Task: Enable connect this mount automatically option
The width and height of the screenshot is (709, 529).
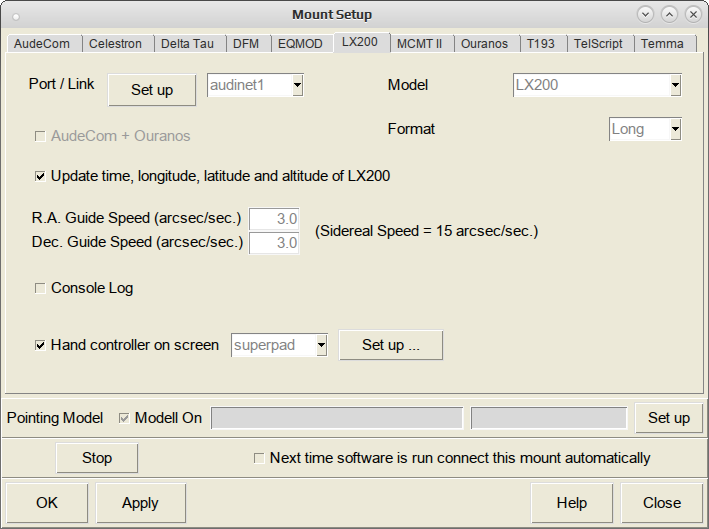Action: pos(259,458)
